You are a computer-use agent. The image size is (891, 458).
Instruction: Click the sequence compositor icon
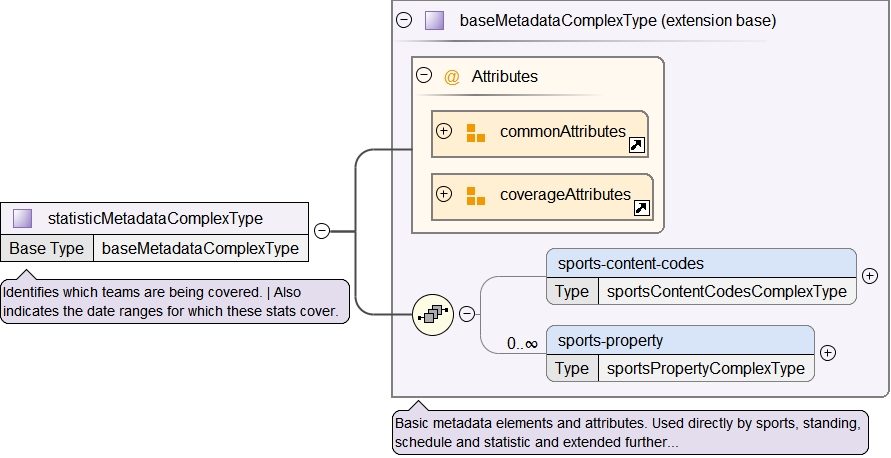tap(433, 314)
